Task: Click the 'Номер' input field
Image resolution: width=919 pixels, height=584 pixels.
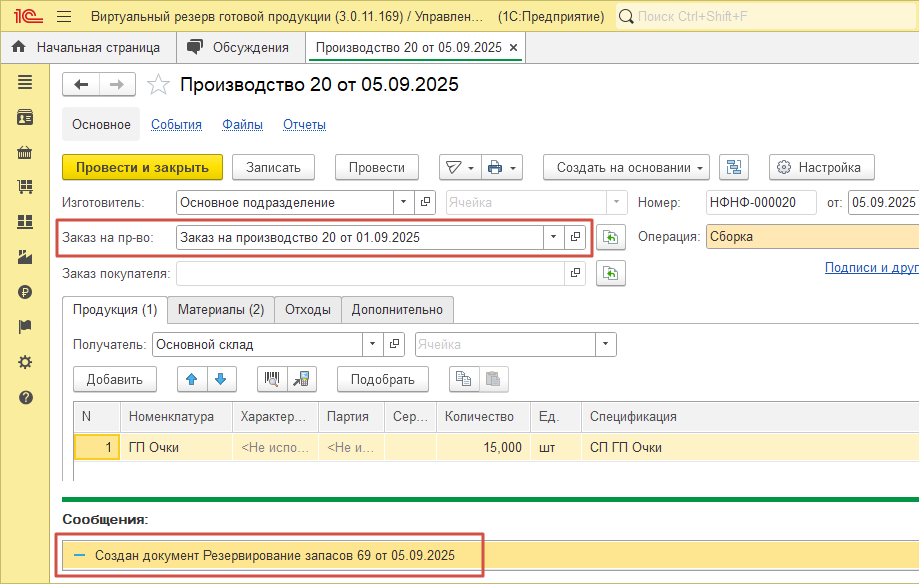Action: click(760, 202)
